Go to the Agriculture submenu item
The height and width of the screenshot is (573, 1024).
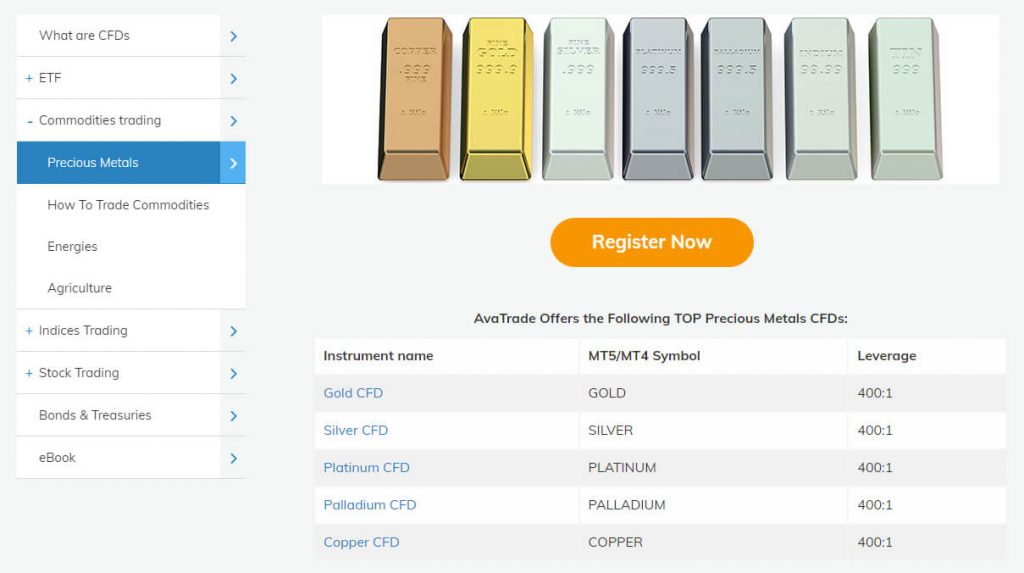79,288
